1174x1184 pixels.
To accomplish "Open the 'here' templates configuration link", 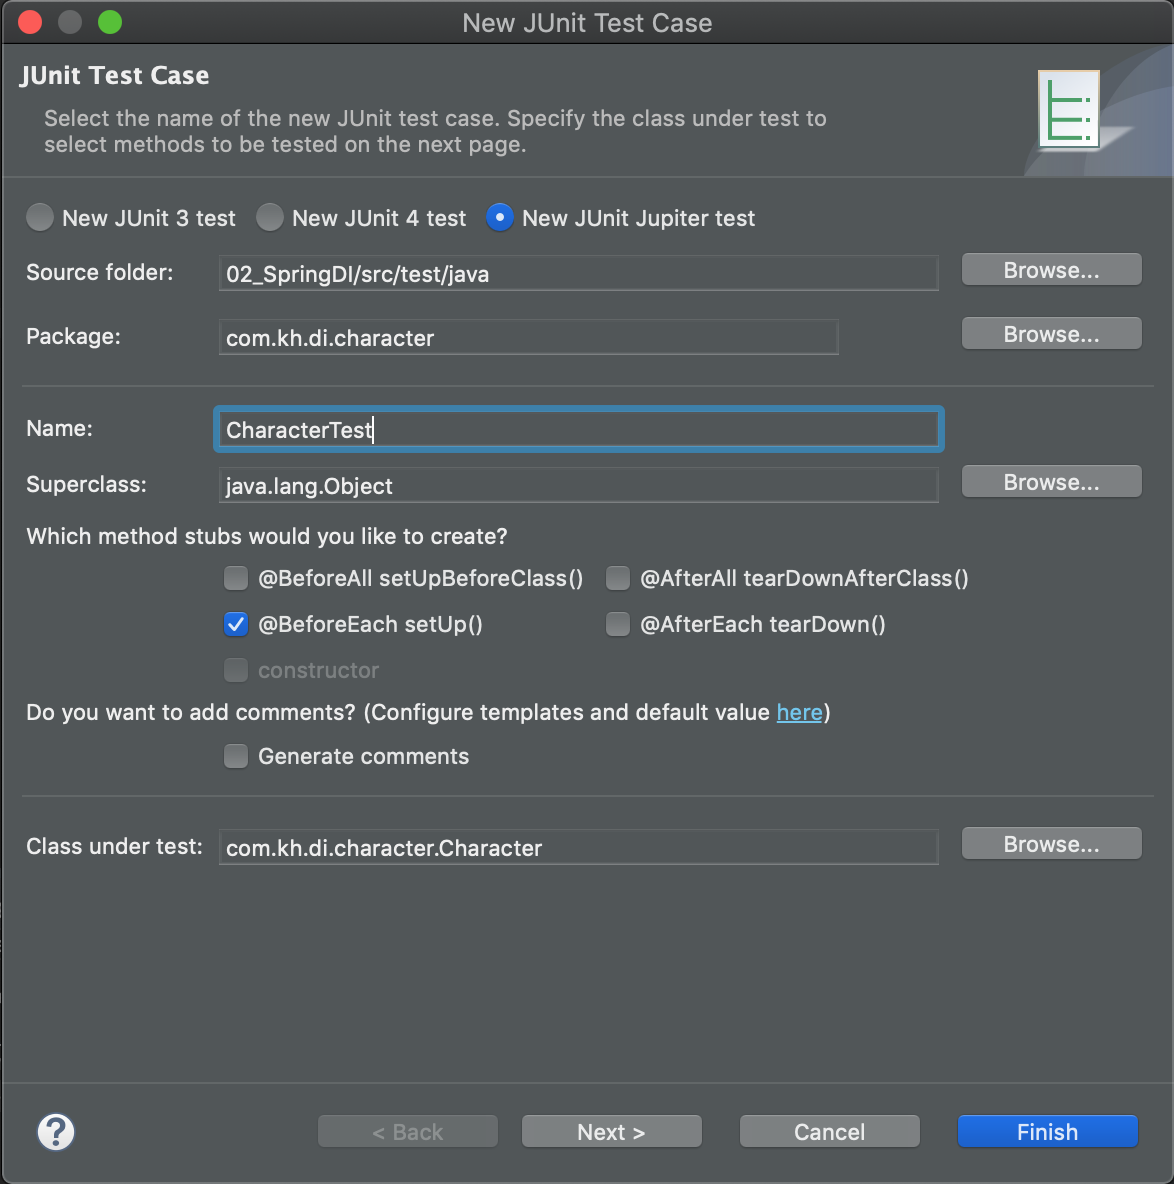I will [x=799, y=712].
